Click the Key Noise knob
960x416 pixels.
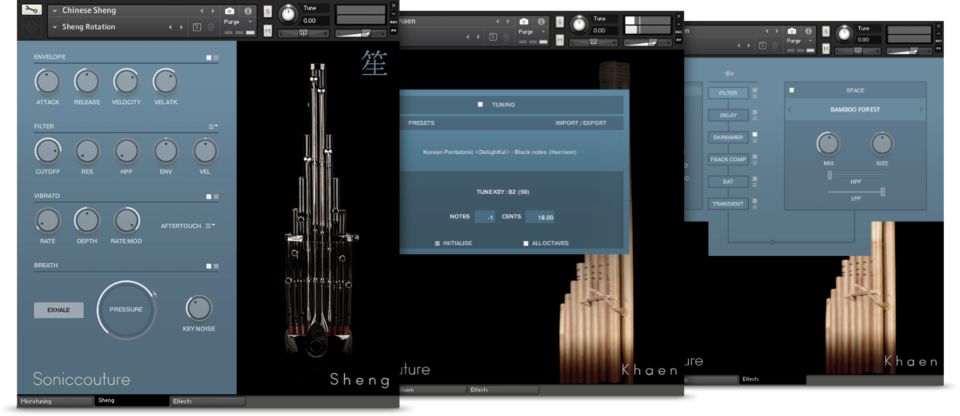(x=199, y=308)
